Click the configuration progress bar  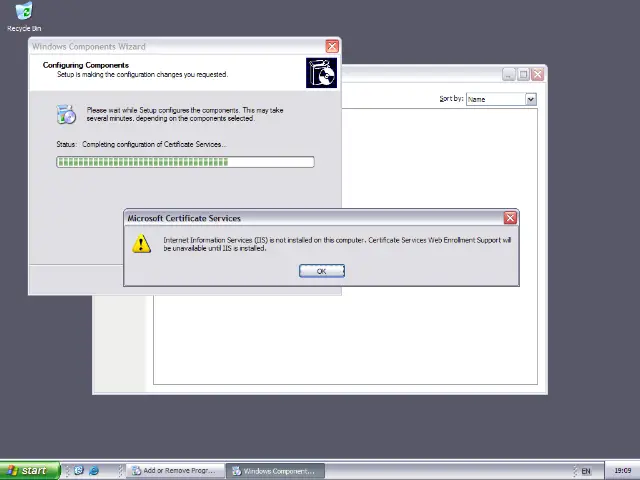tap(185, 162)
